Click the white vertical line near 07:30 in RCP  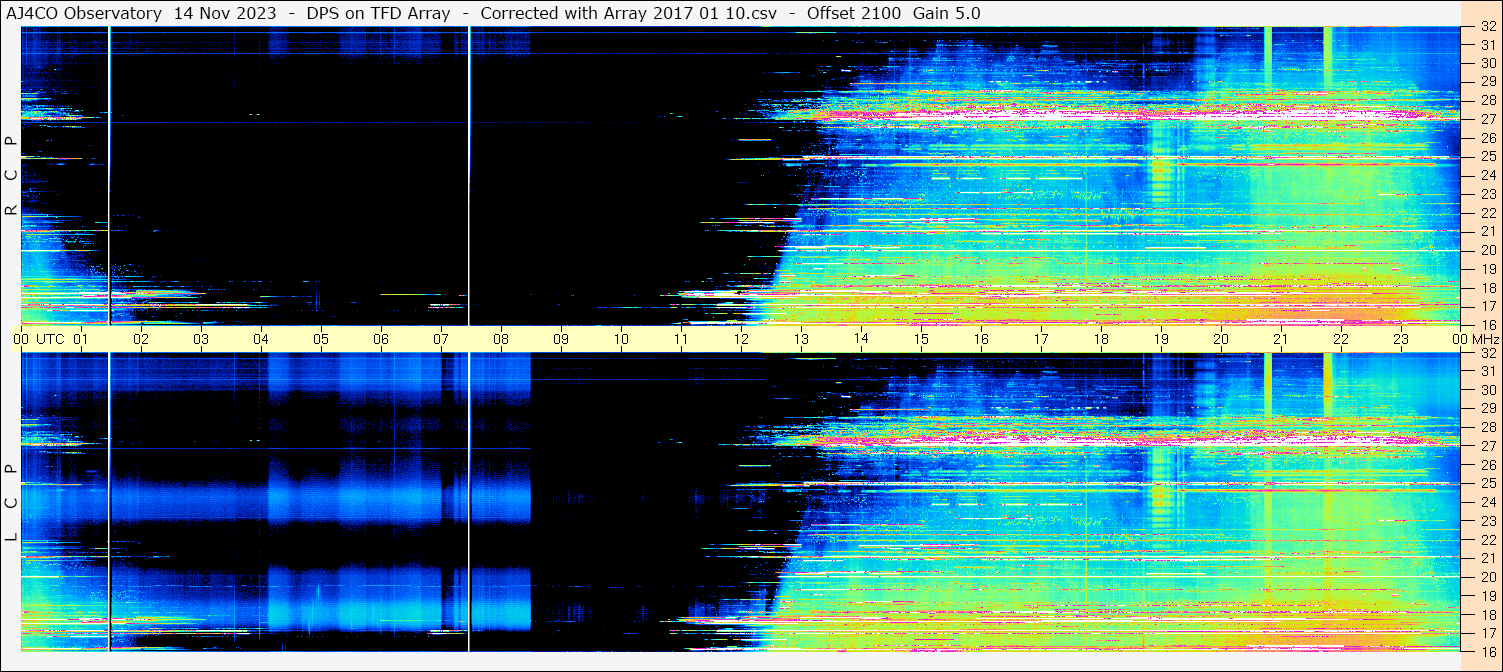pos(469,176)
